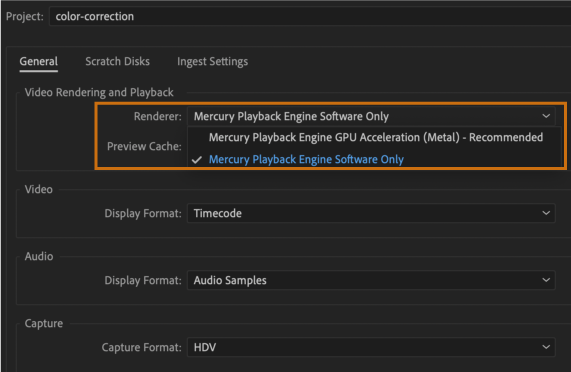This screenshot has height=372, width=571.
Task: Open Audio Display Format dropdown showing Audio Samples
Action: click(x=371, y=280)
